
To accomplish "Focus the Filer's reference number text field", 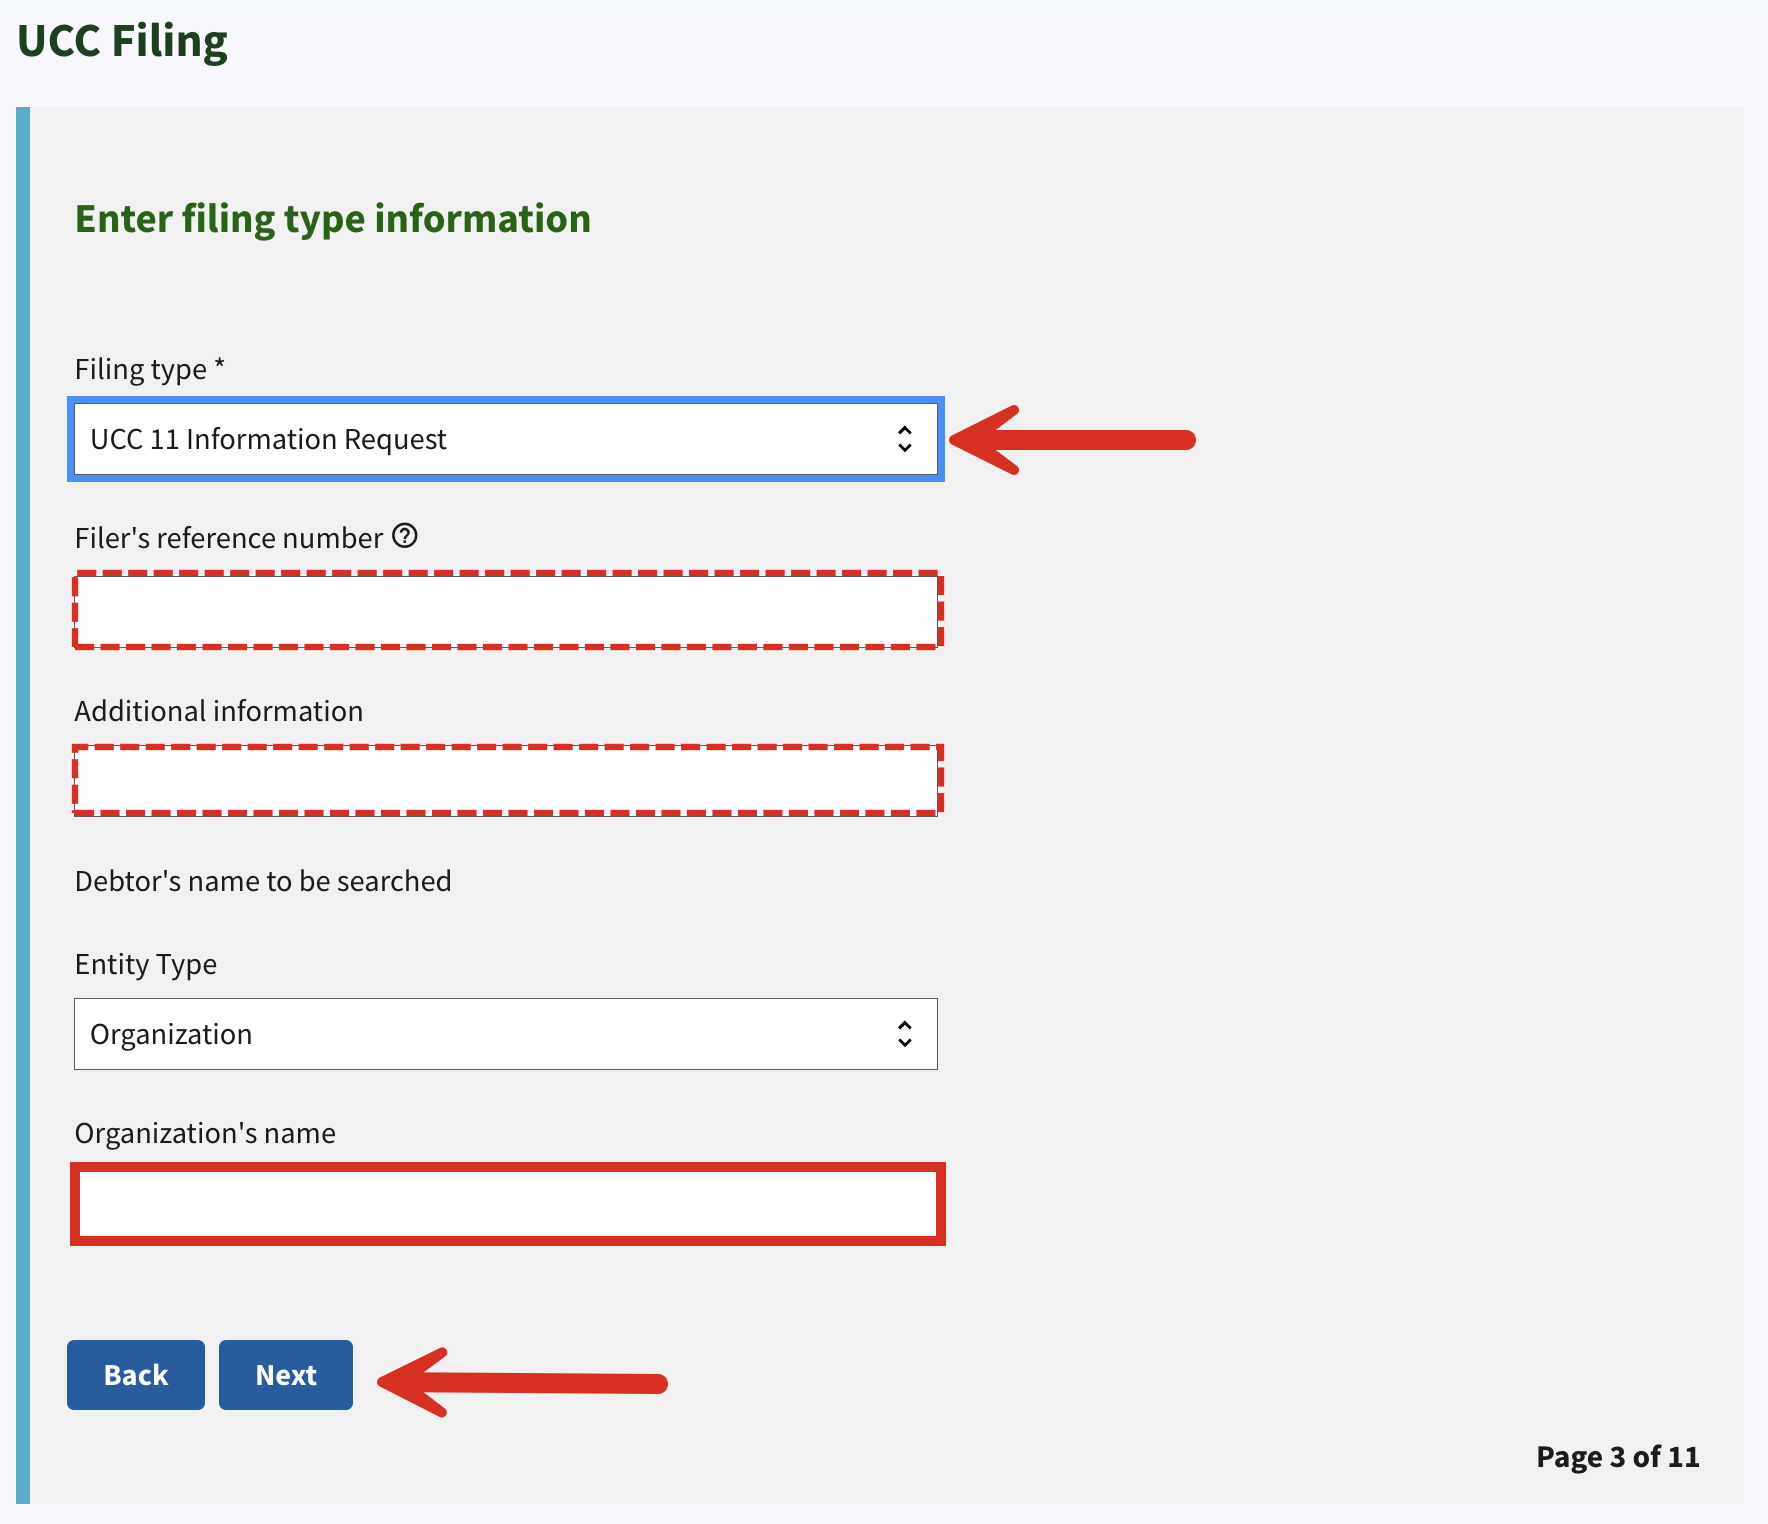I will pyautogui.click(x=507, y=610).
